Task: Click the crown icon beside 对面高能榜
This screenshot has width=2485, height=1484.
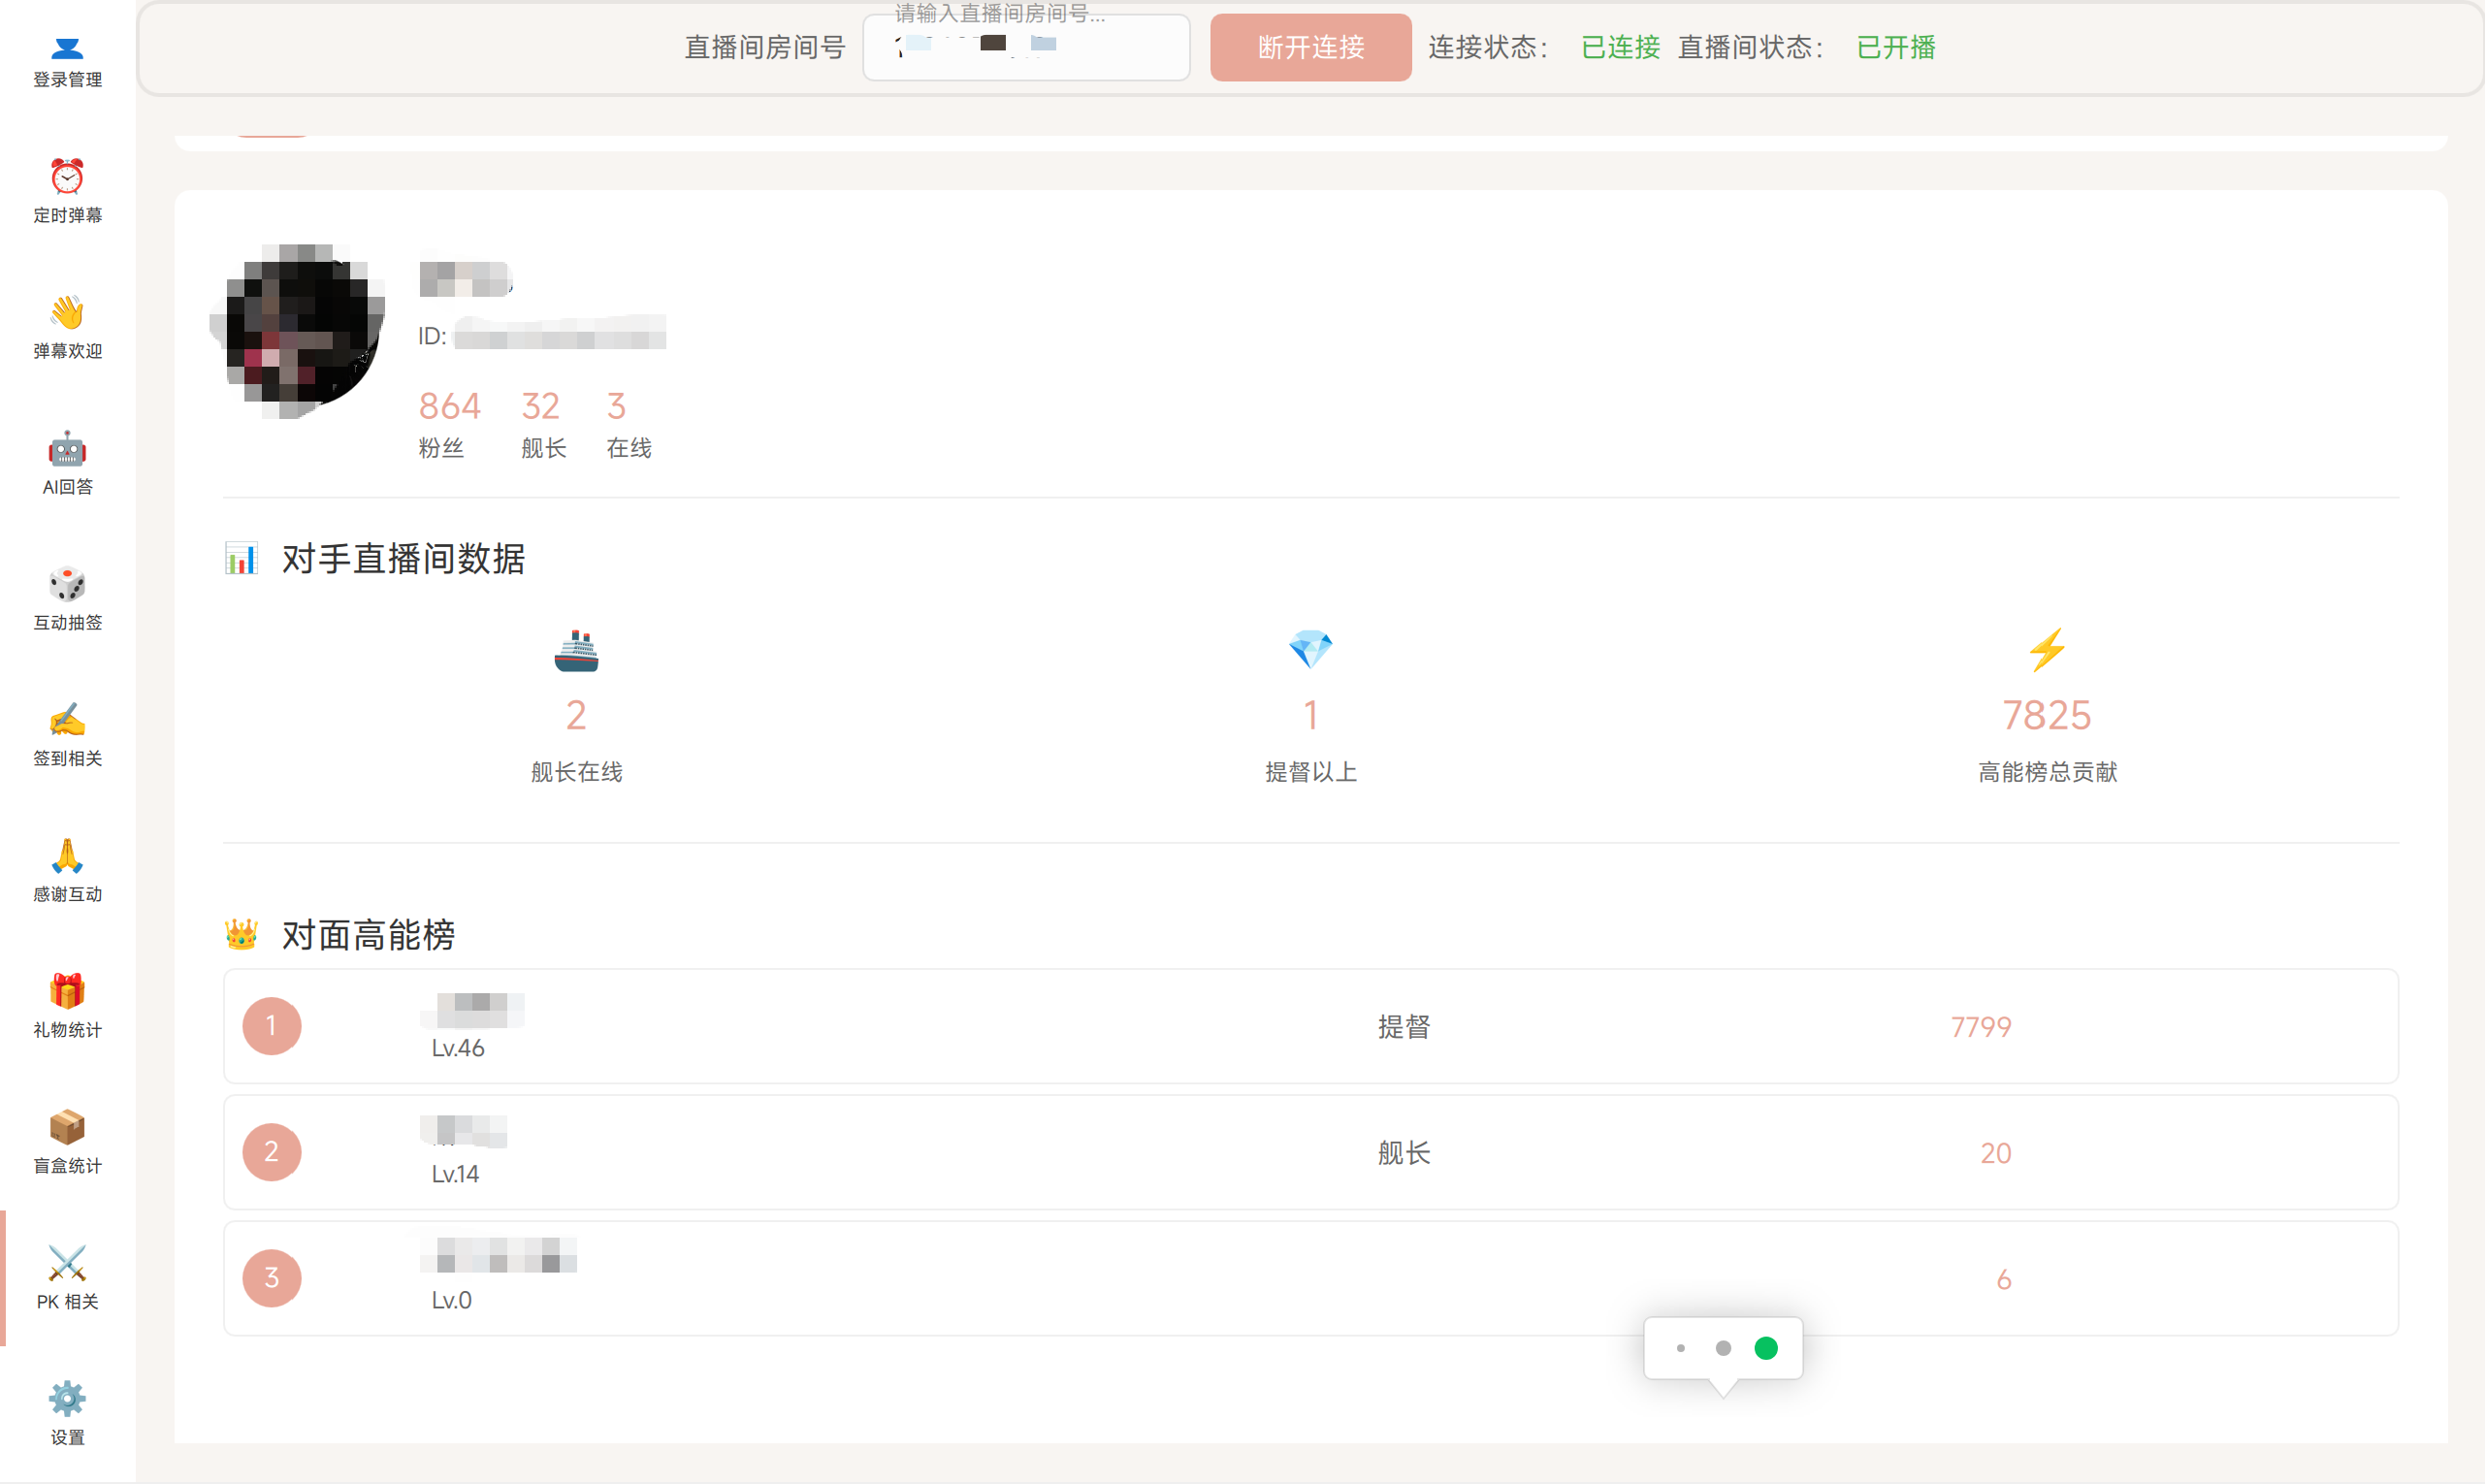Action: click(242, 935)
